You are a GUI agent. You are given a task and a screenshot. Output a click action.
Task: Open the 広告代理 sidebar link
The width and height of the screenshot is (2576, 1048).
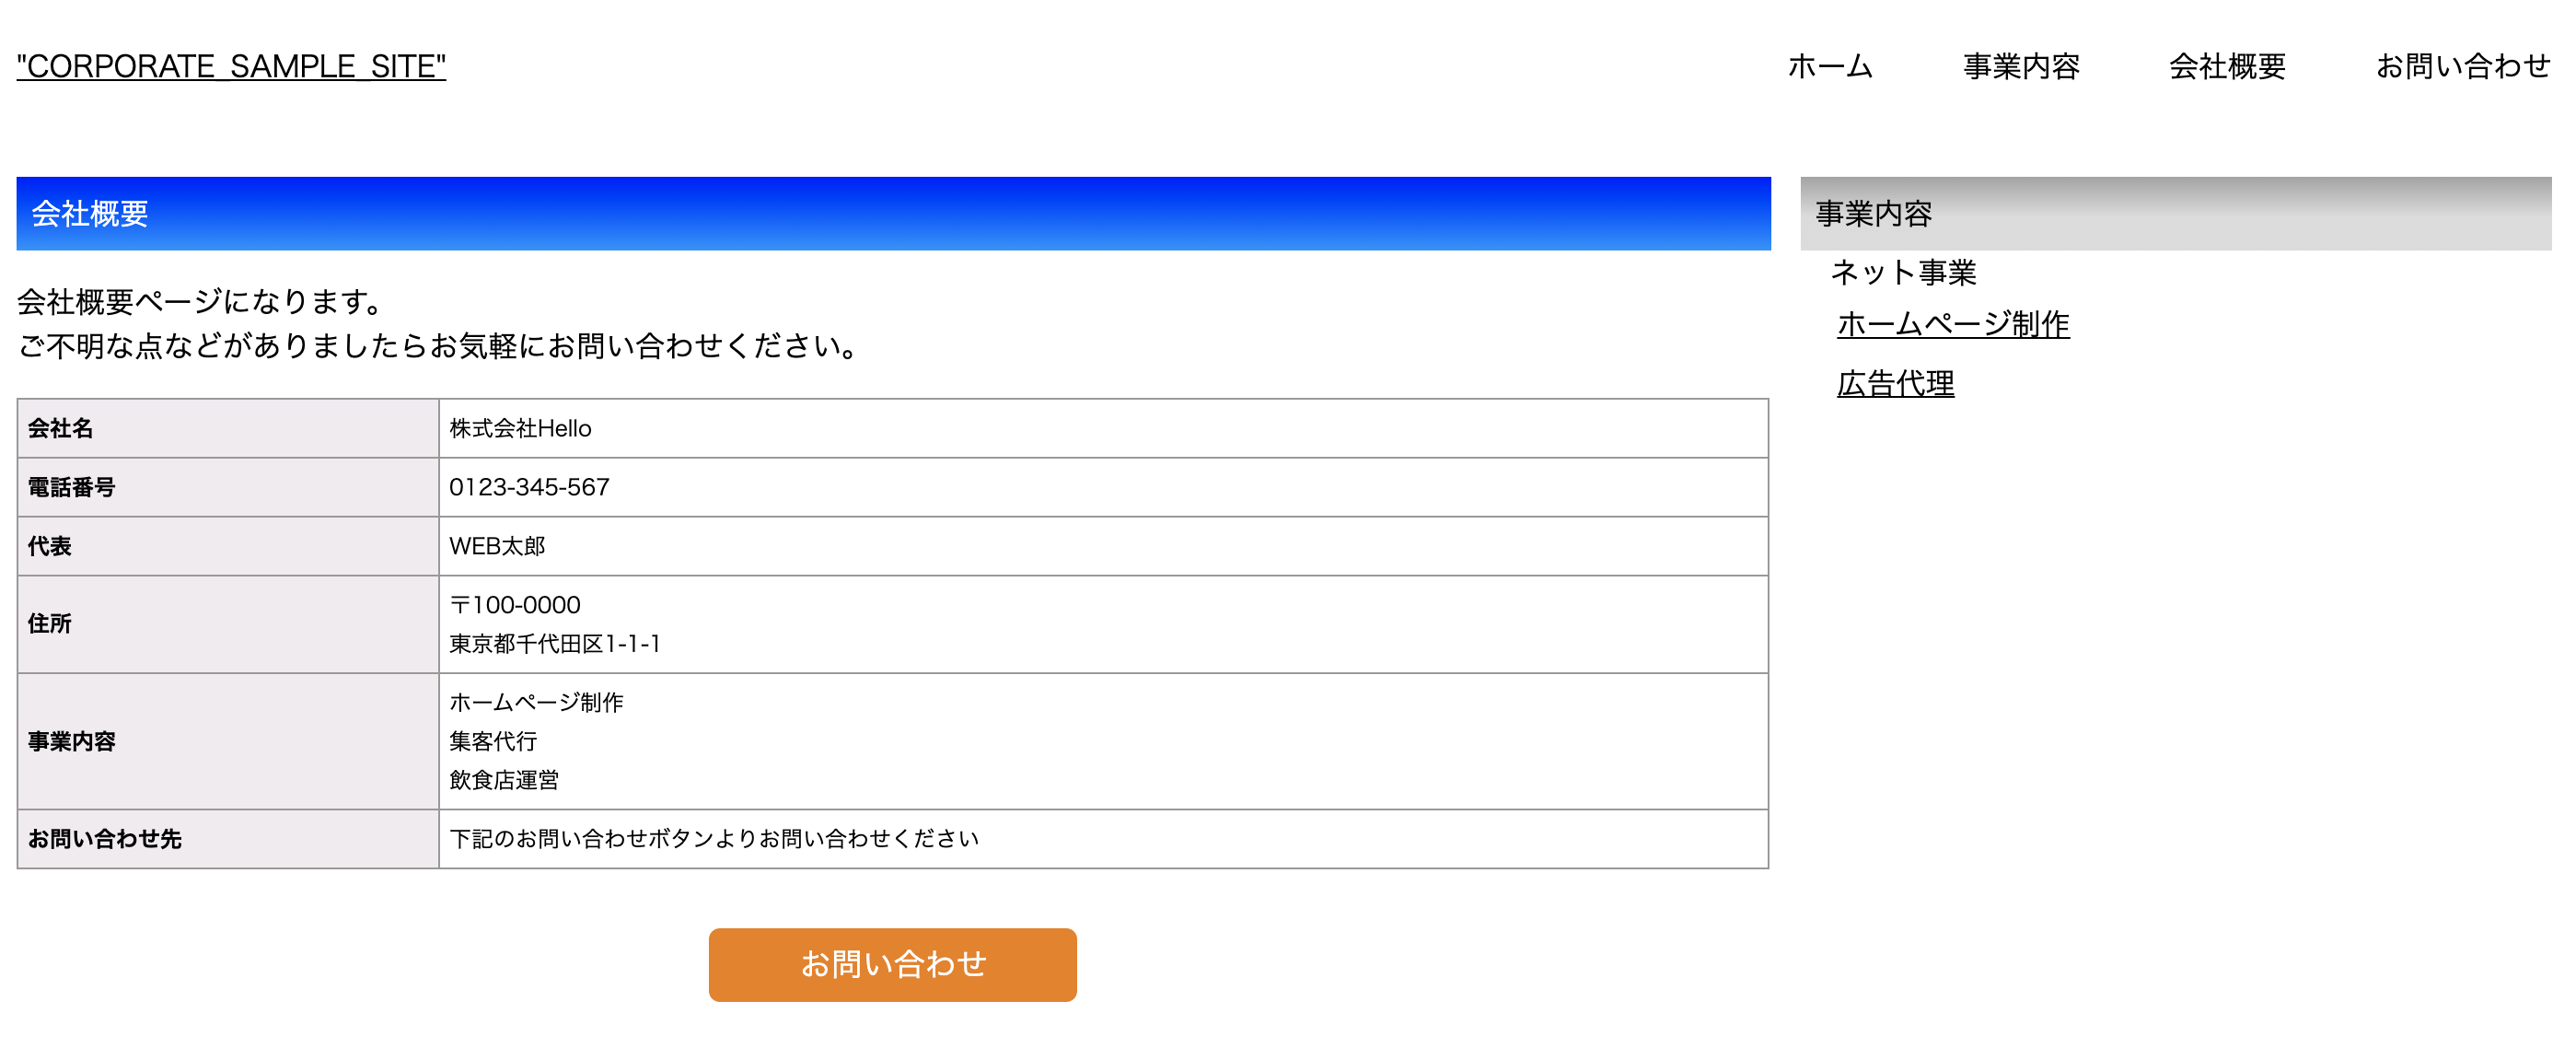(x=1895, y=383)
